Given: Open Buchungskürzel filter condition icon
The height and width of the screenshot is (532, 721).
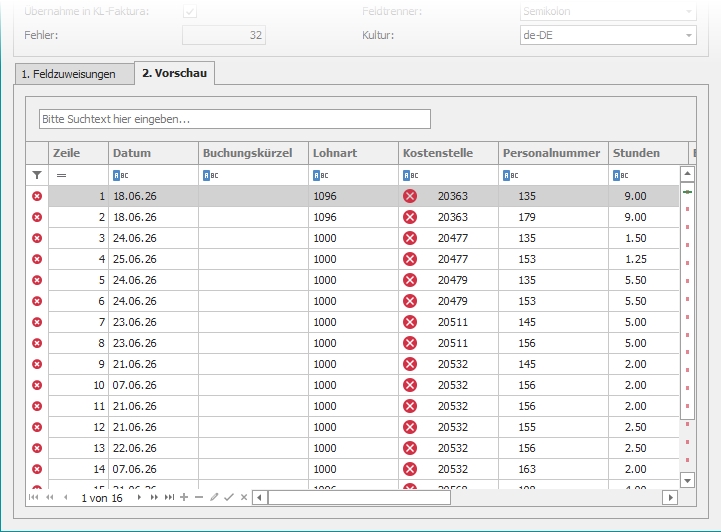Looking at the screenshot, I should pos(211,175).
